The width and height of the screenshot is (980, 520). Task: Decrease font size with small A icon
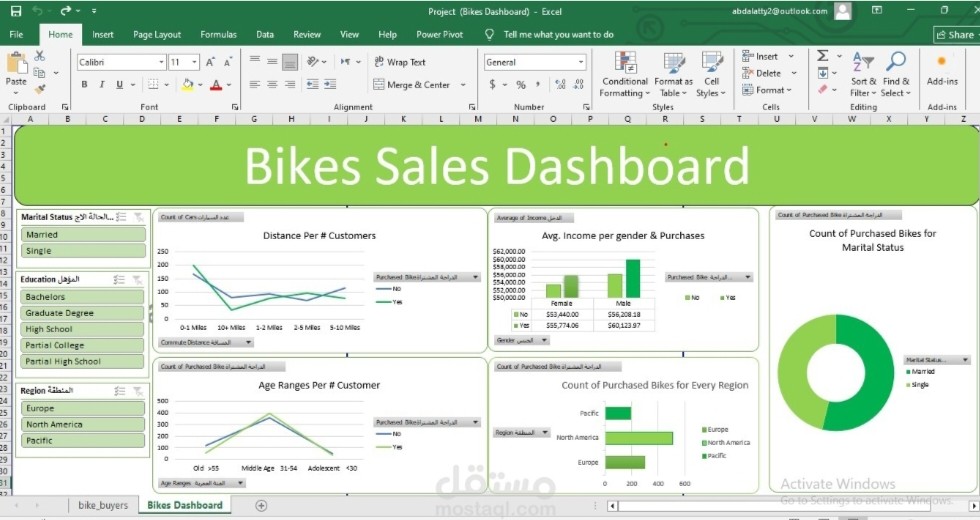click(228, 62)
